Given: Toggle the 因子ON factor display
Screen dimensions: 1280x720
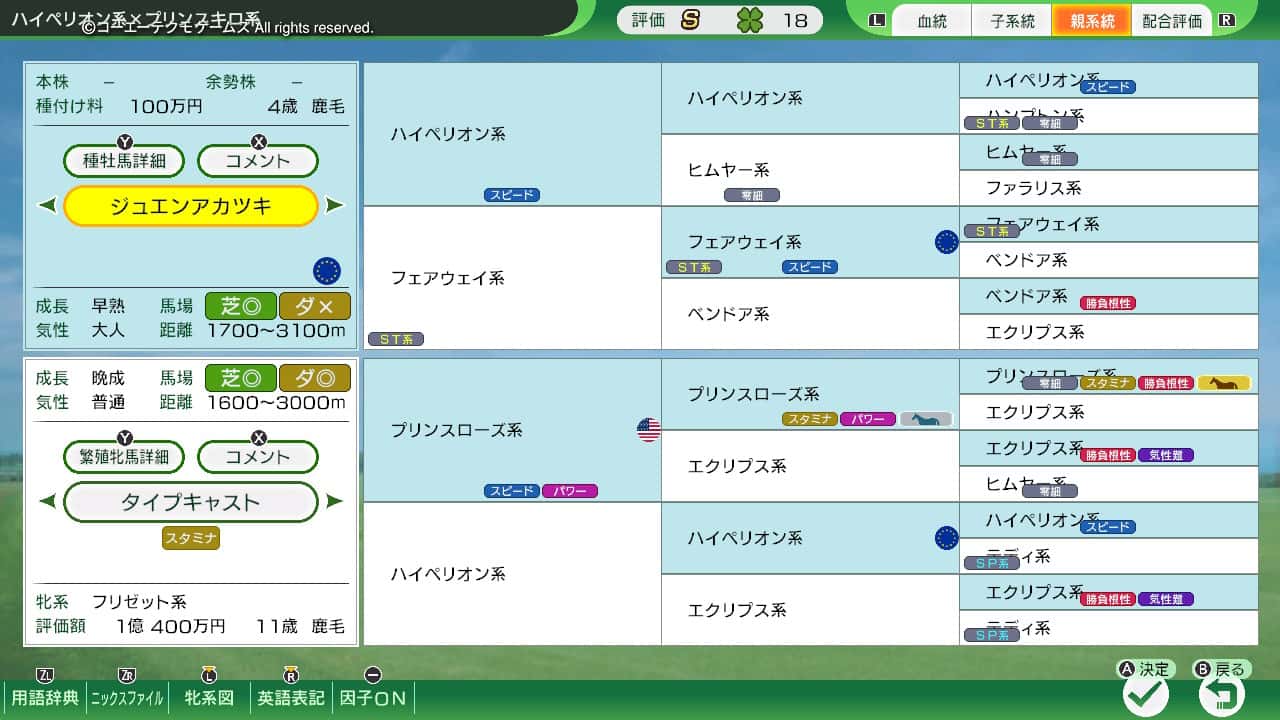Looking at the screenshot, I should coord(374,697).
